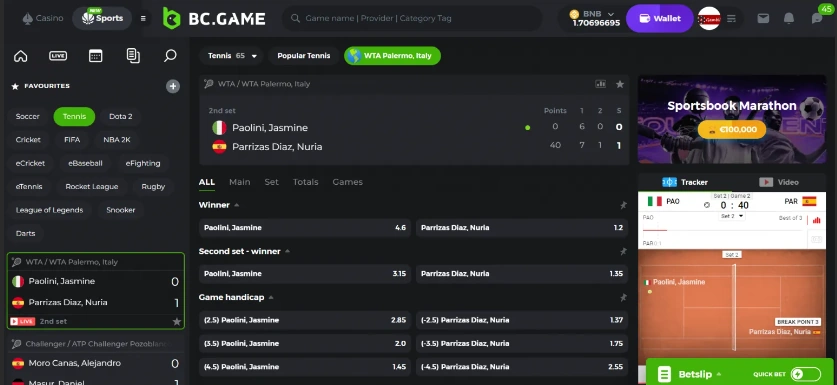Screen dimensions: 837x385
Task: Switch to the Tracker tab
Action: 685,182
